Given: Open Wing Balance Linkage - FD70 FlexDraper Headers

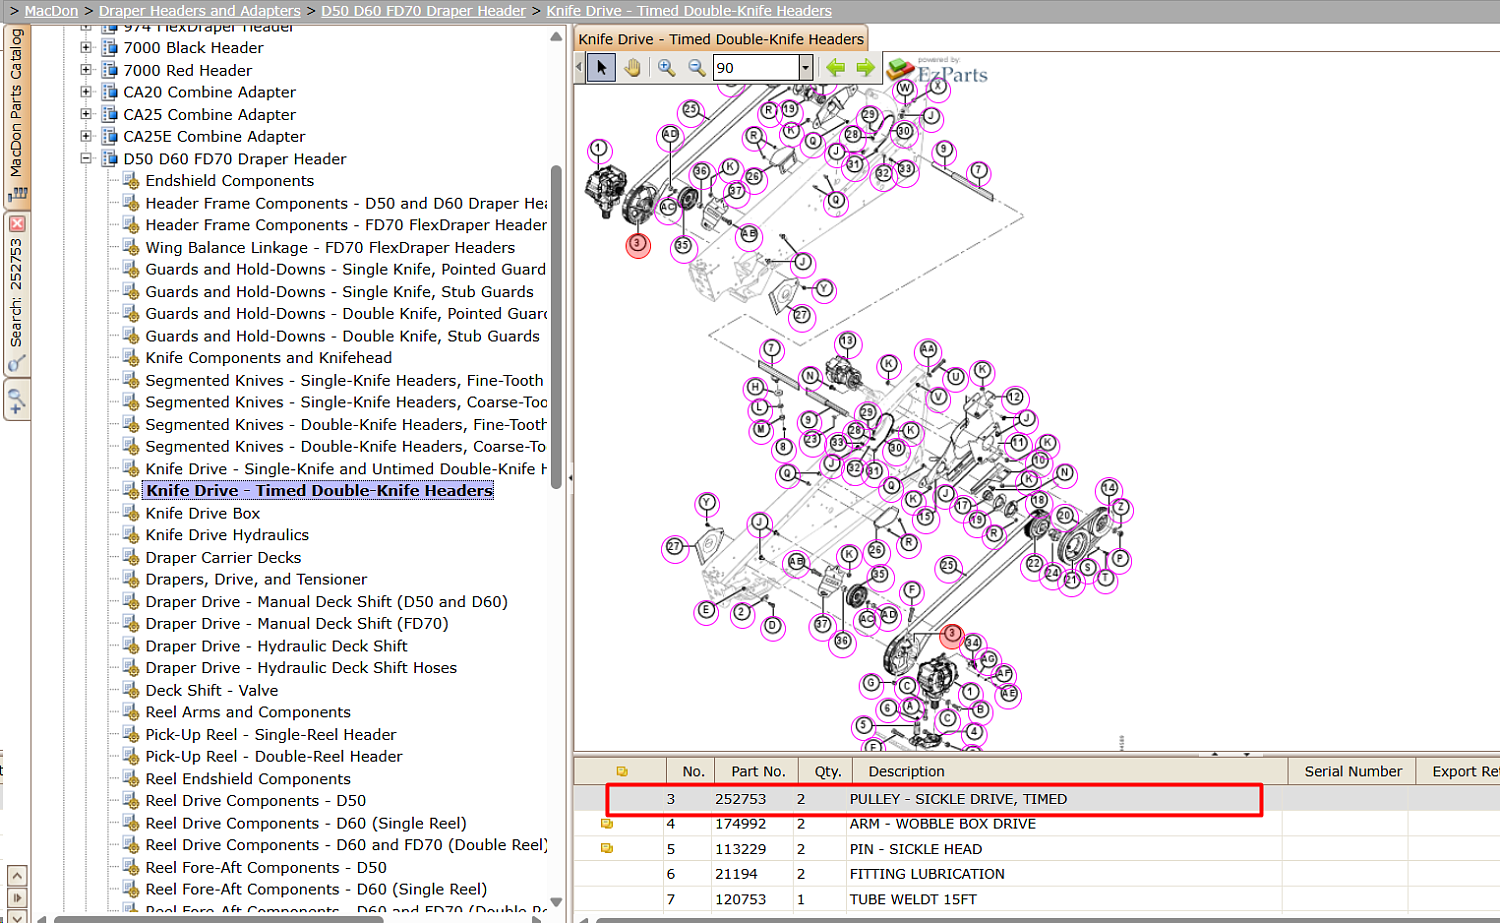Looking at the screenshot, I should coord(330,247).
